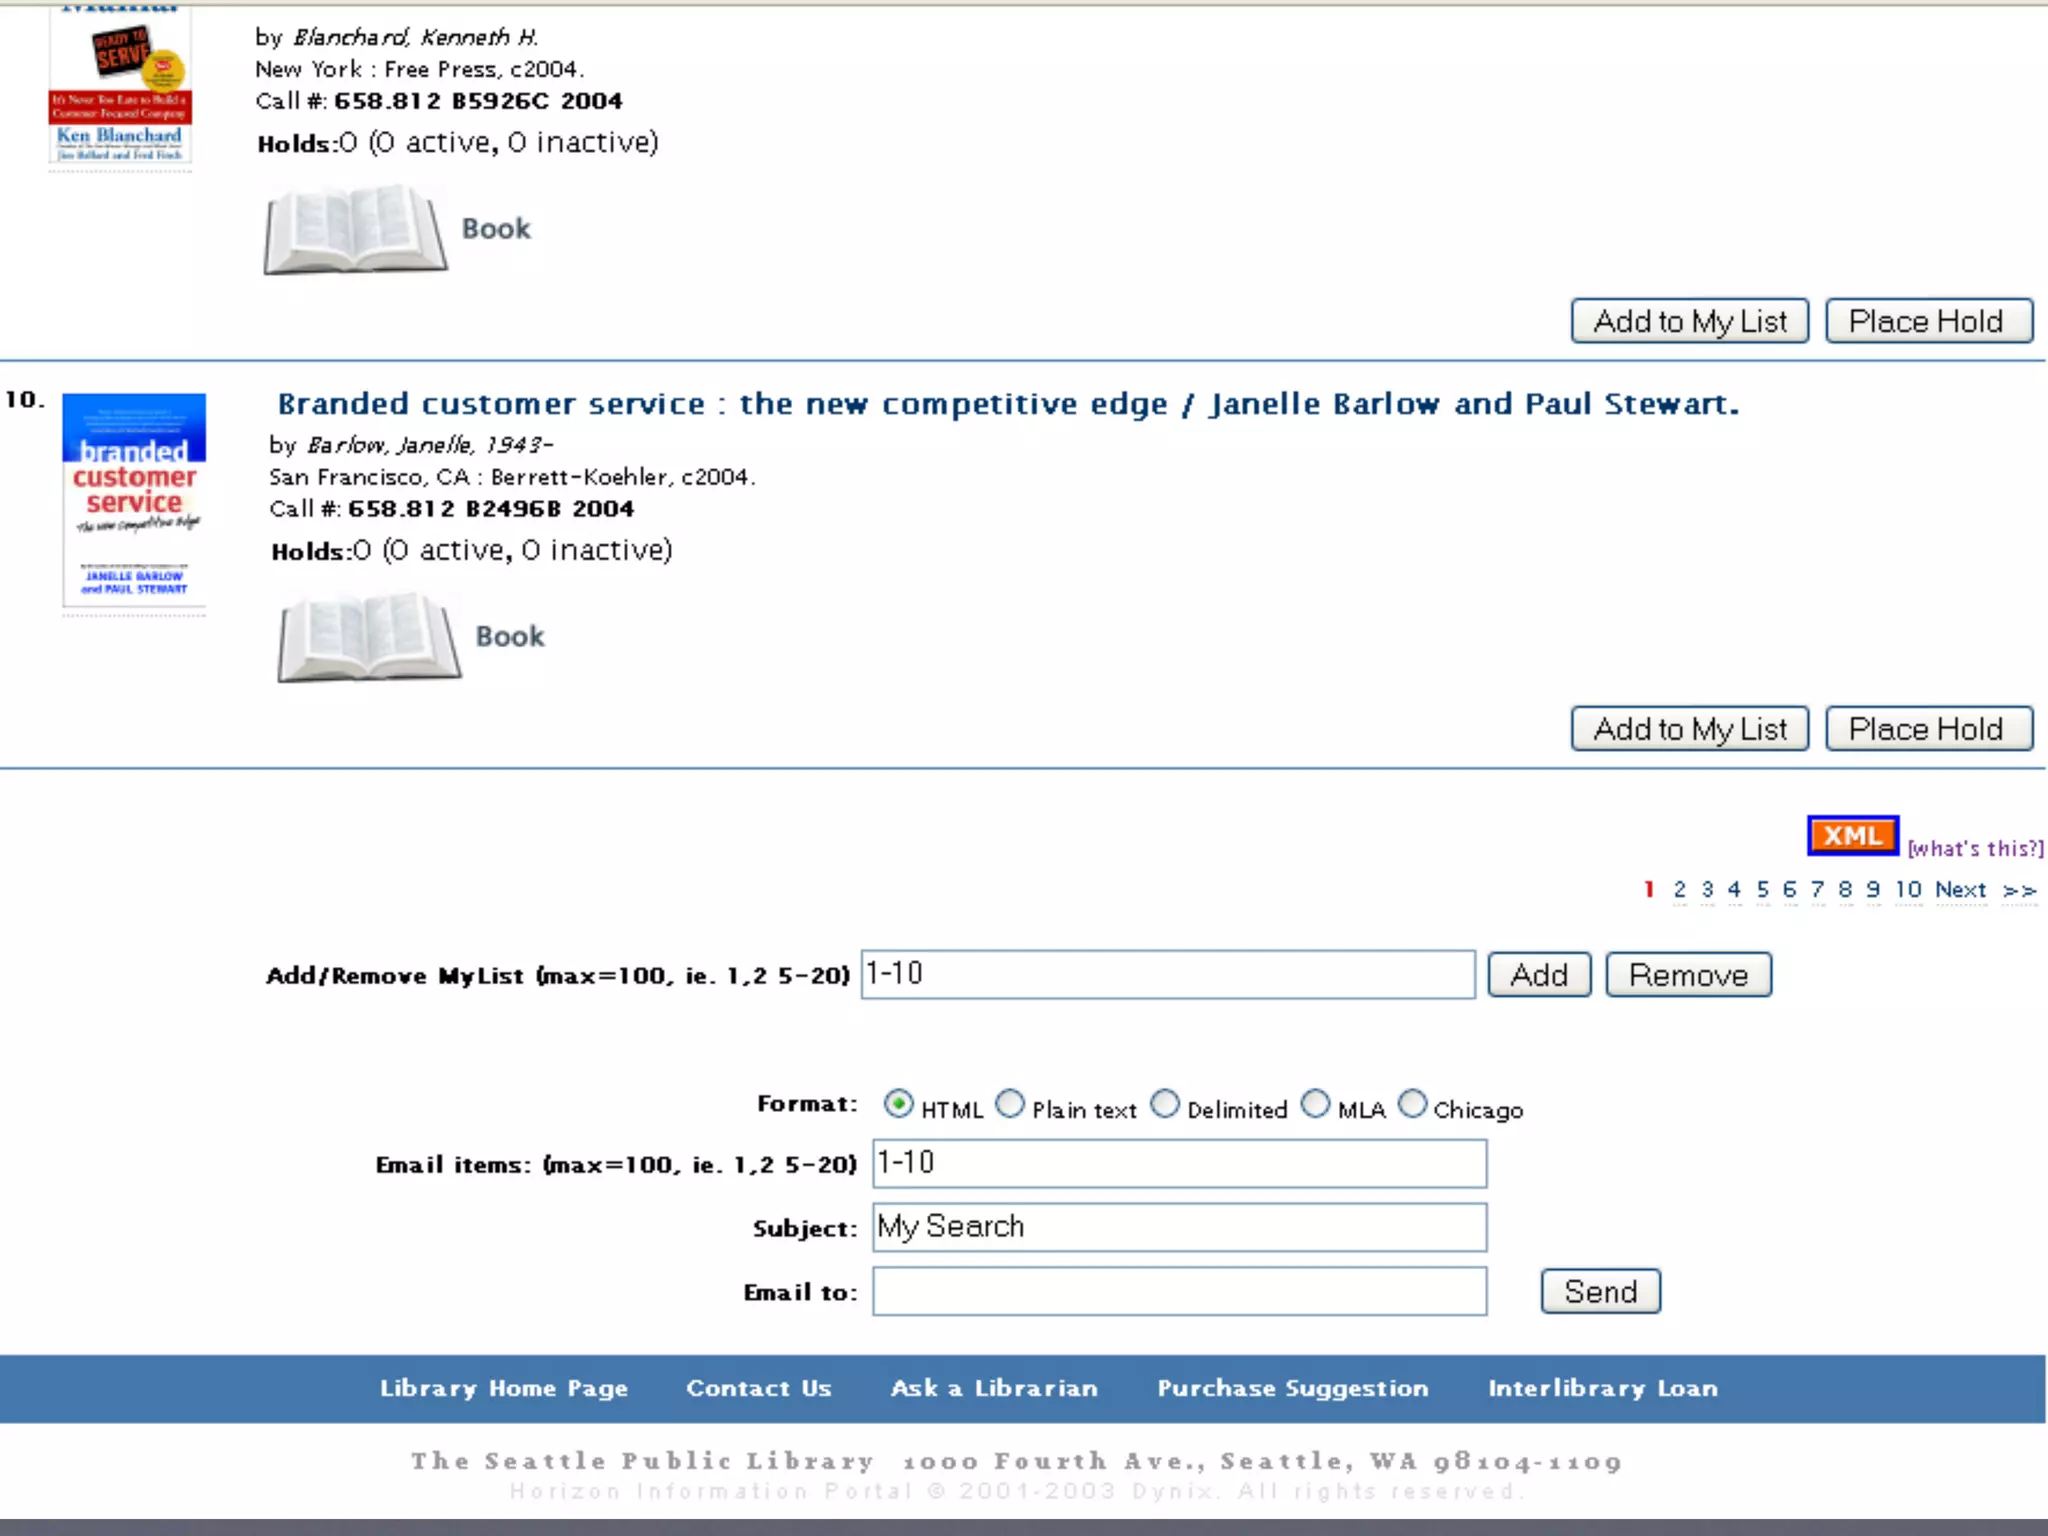Open the what's this? help link
Image resolution: width=2048 pixels, height=1536 pixels.
click(x=1975, y=848)
